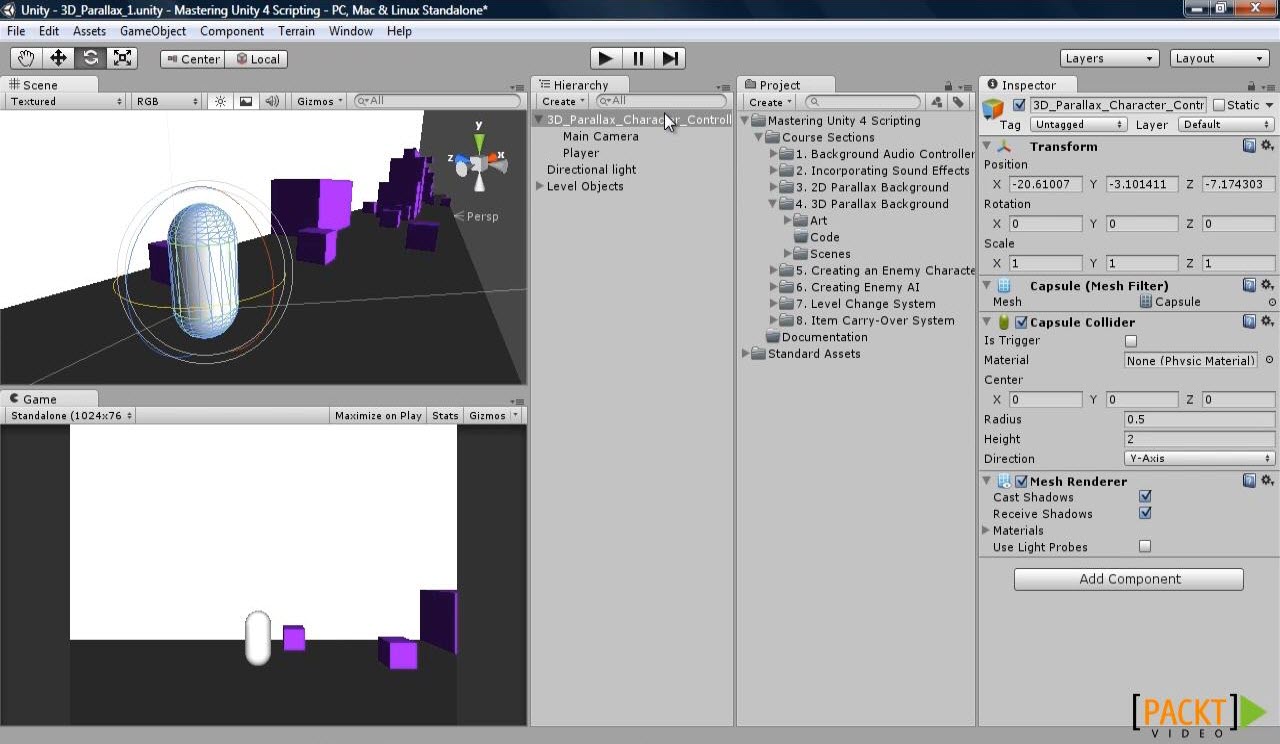
Task: Click the Stats button in Game view
Action: tap(446, 416)
